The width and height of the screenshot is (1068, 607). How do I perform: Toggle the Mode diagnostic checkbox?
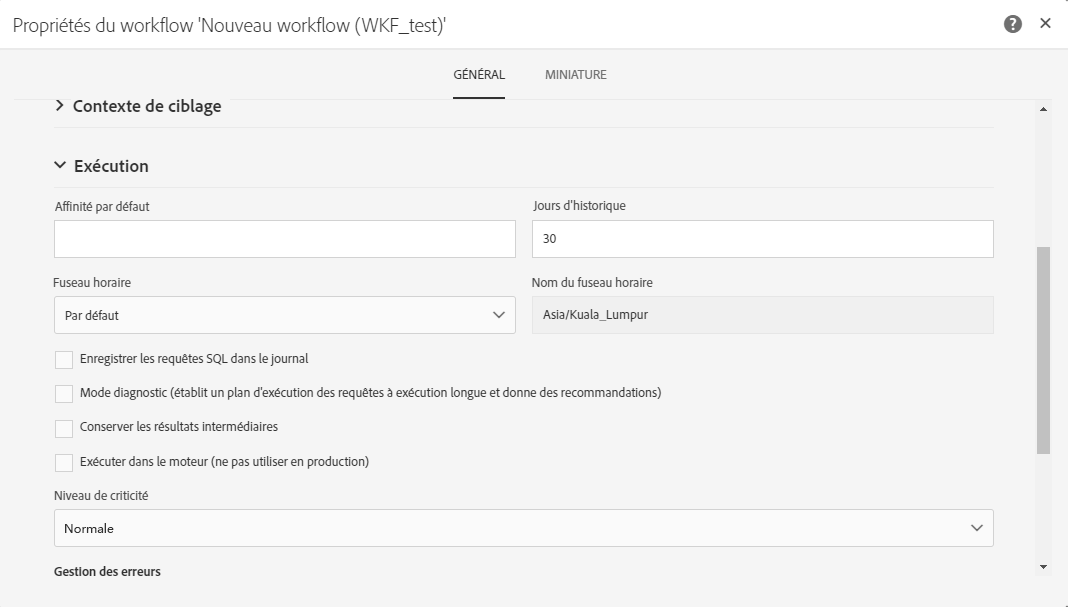tap(64, 394)
